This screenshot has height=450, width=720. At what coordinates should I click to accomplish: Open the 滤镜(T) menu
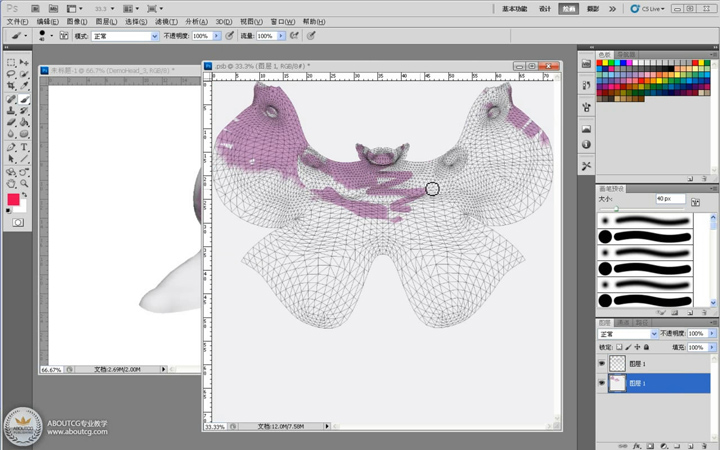pyautogui.click(x=166, y=22)
